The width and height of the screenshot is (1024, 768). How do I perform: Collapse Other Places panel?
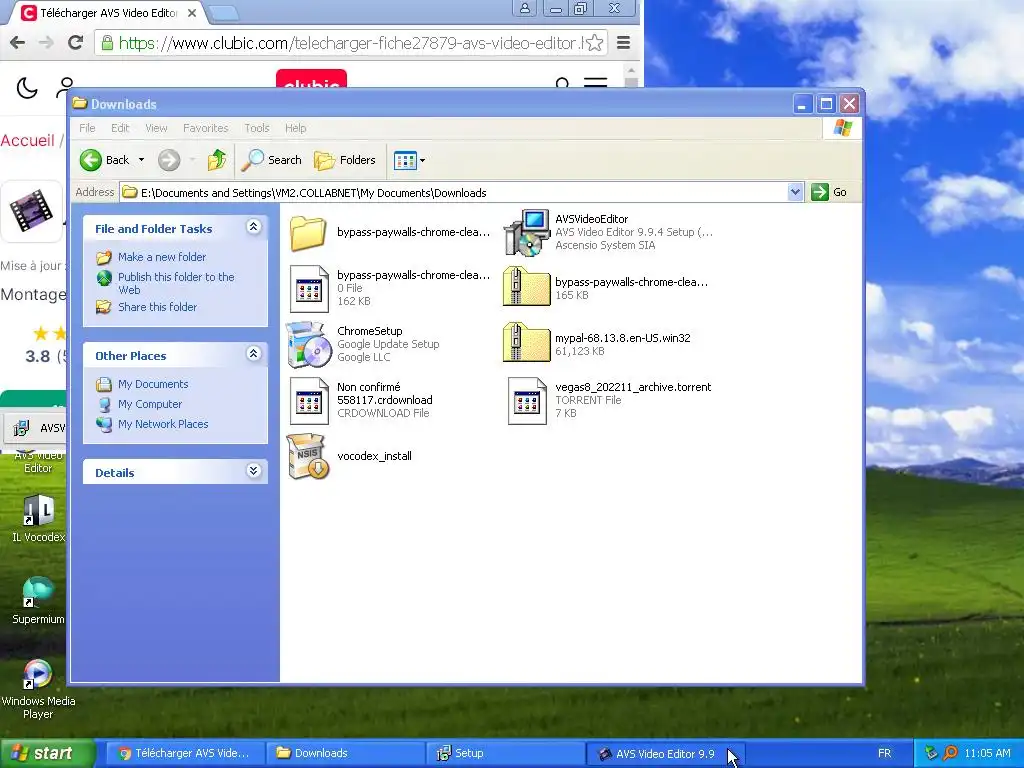coord(253,354)
